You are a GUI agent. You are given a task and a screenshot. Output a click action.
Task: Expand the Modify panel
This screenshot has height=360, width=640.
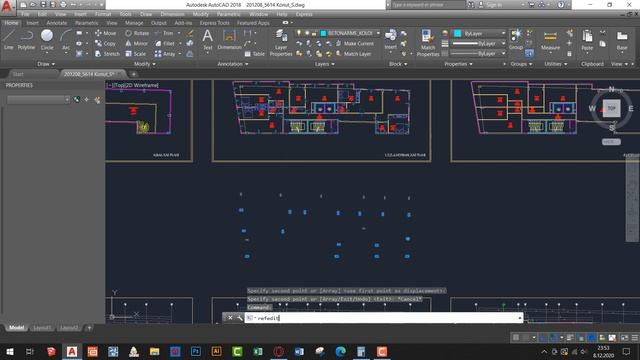click(145, 64)
